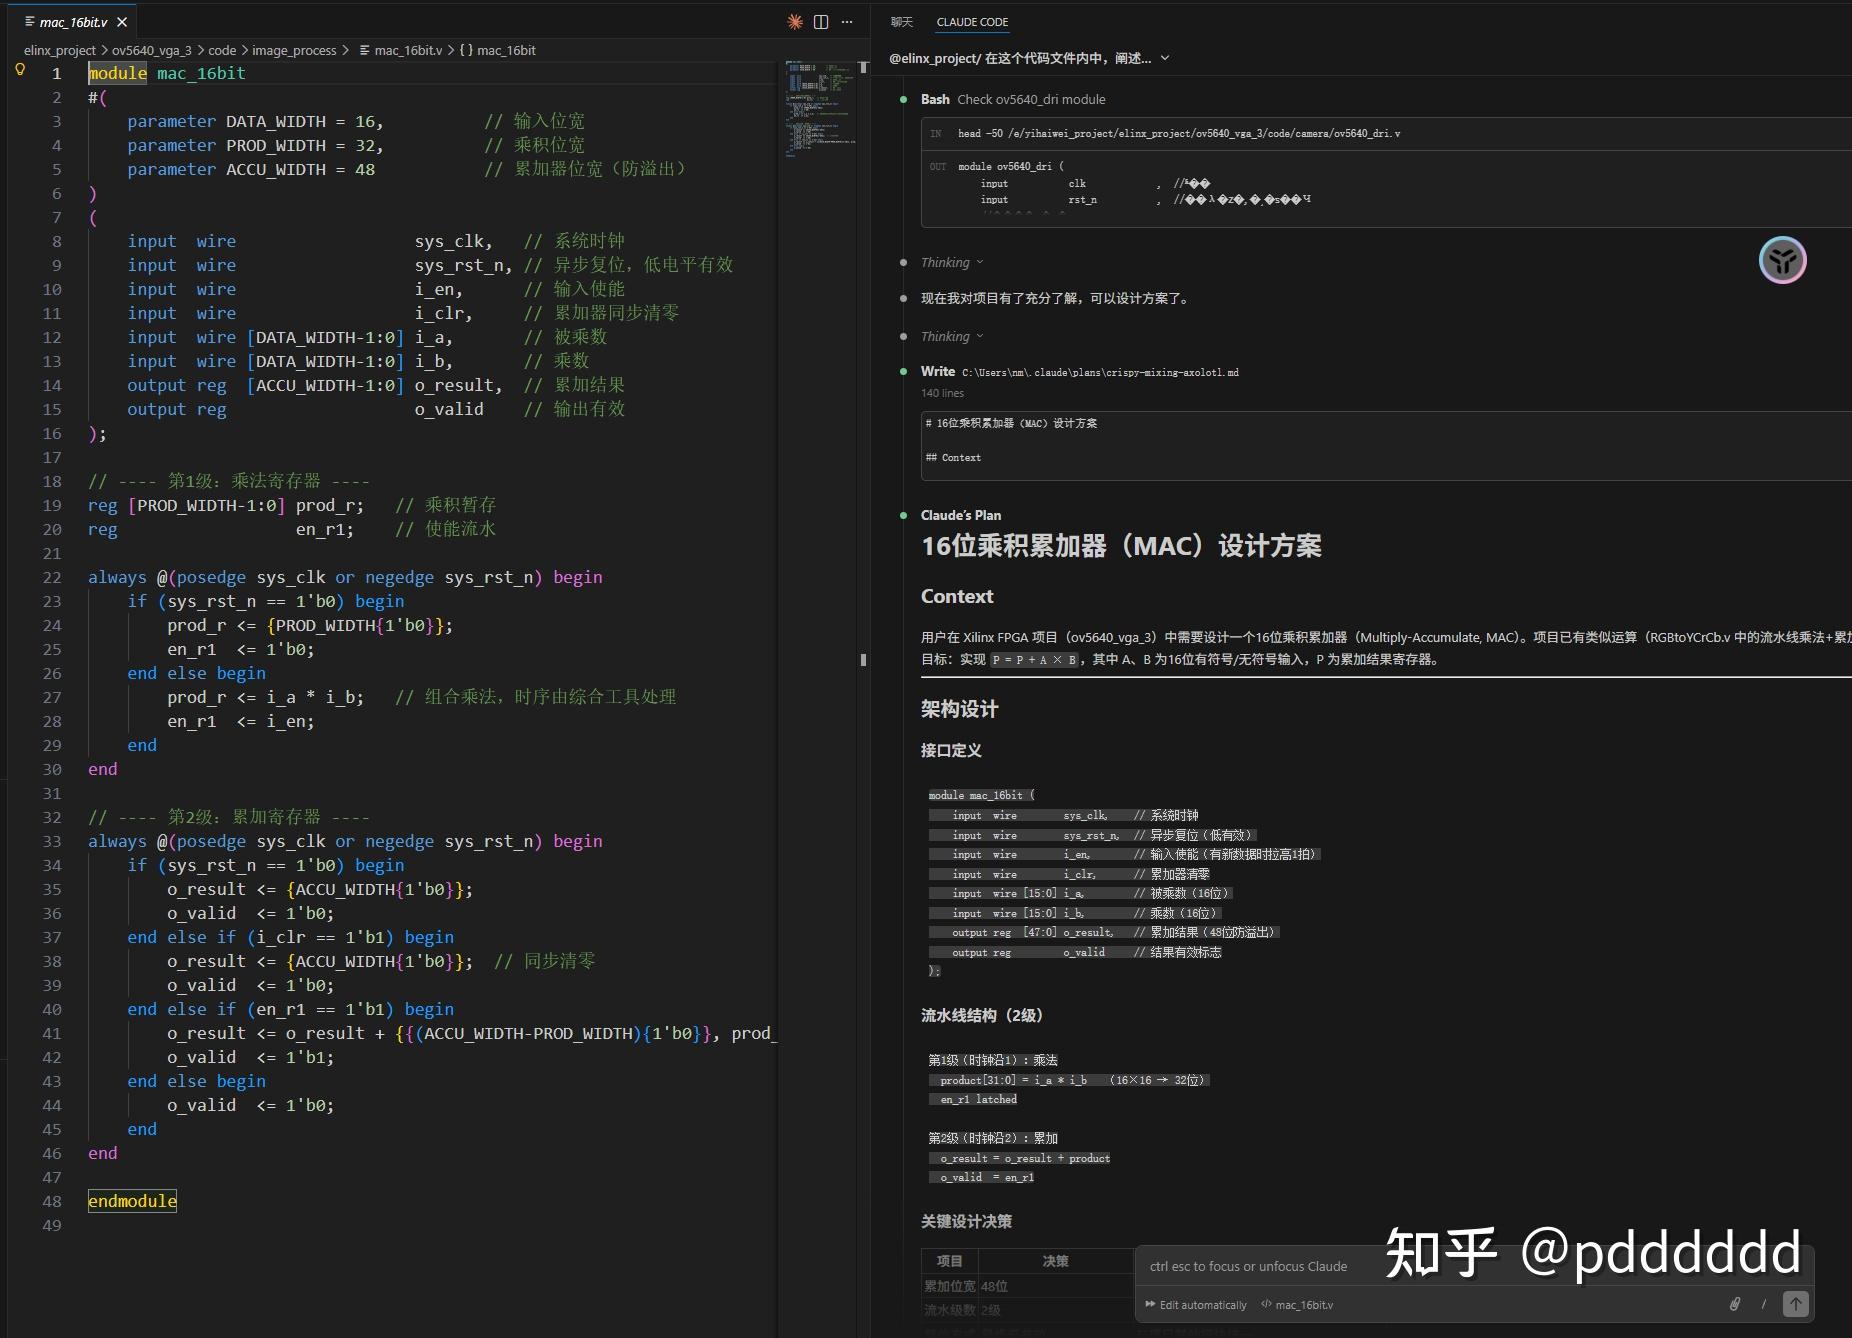Click the 'prod_r <= i_a * i_b' line

[x=265, y=697]
